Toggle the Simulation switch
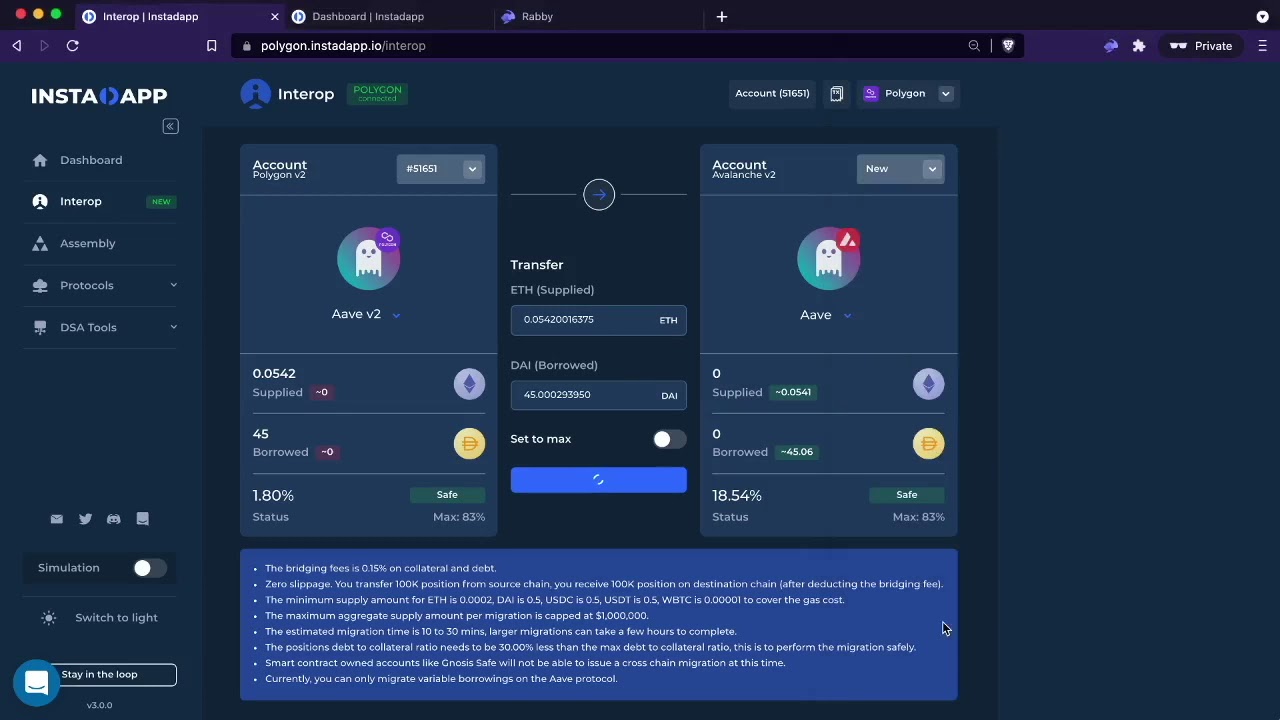1280x720 pixels. tap(150, 568)
